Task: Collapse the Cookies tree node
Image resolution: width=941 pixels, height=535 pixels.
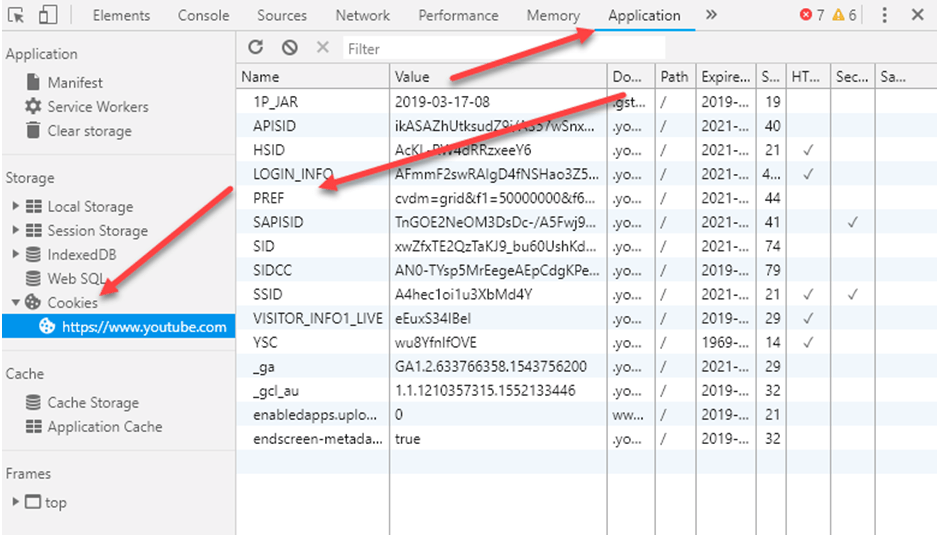Action: click(15, 302)
